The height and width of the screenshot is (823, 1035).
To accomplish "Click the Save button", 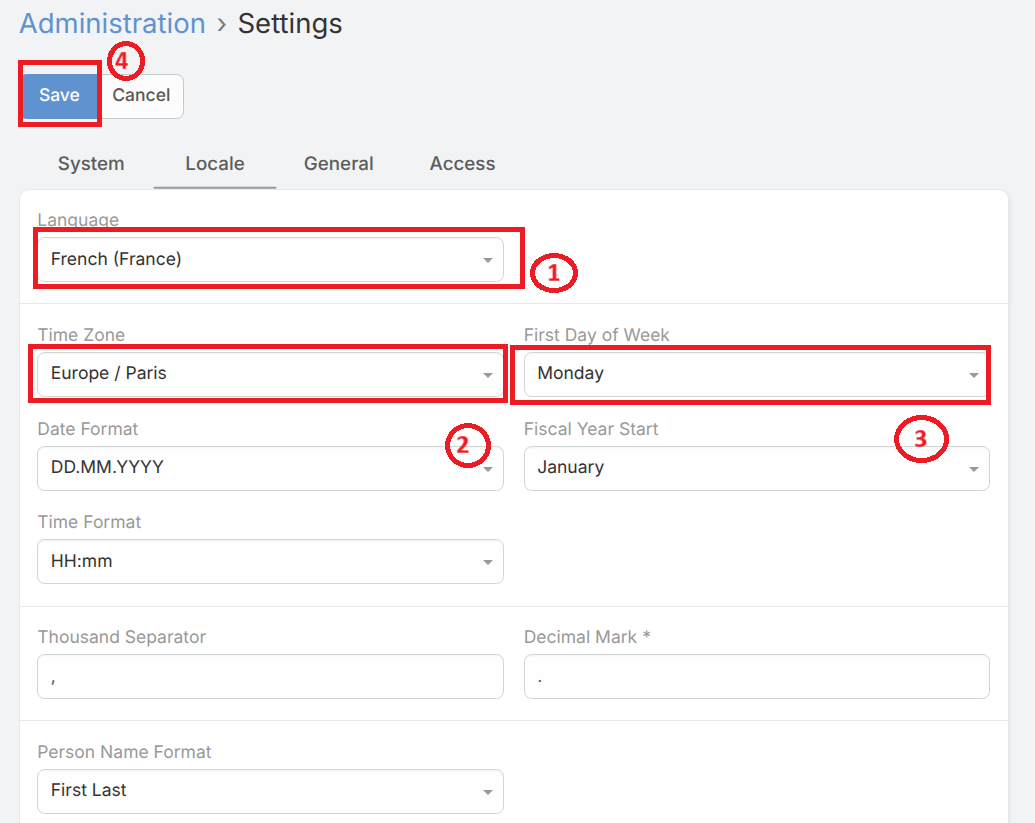I will [59, 96].
